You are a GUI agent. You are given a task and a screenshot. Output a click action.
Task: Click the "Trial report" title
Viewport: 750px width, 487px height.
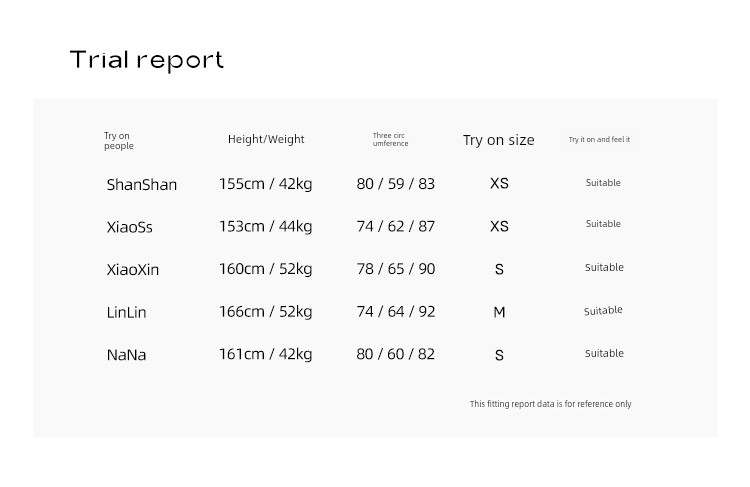click(147, 60)
